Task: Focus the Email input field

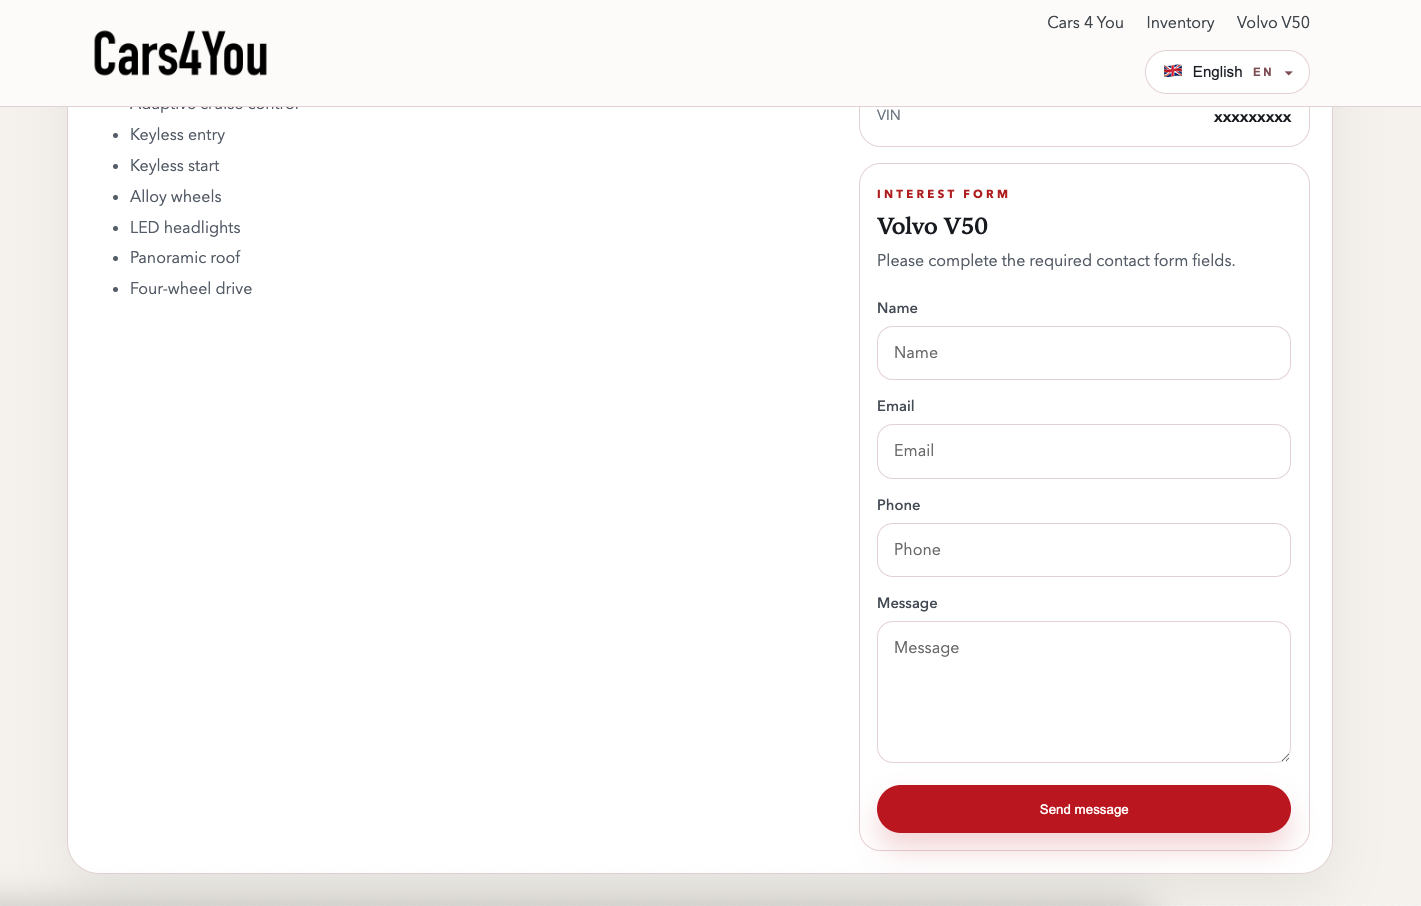Action: coord(1084,451)
